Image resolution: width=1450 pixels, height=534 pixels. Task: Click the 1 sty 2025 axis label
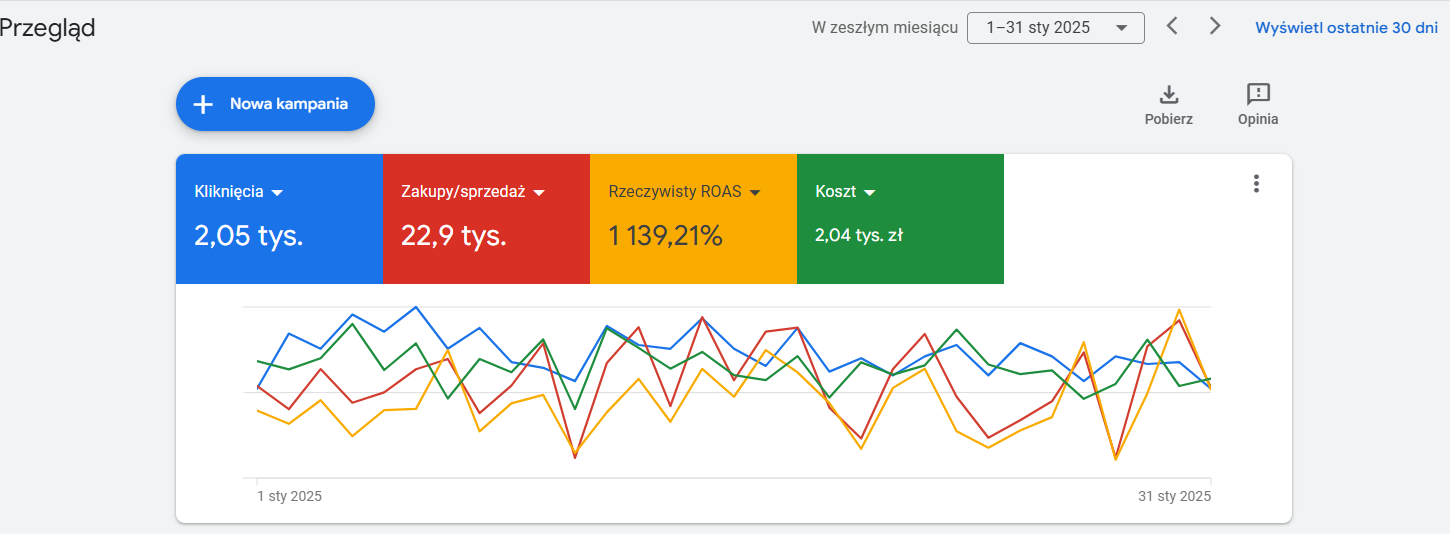pyautogui.click(x=290, y=496)
